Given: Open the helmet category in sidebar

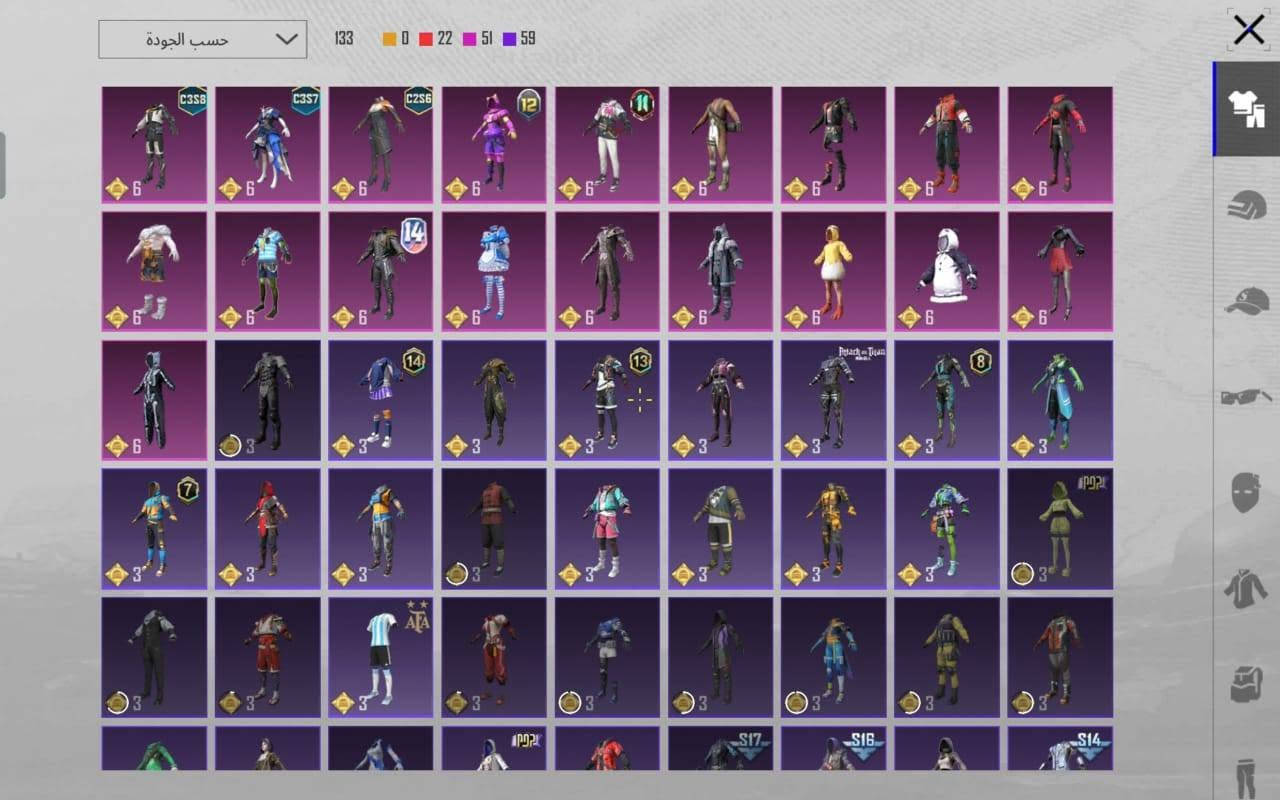Looking at the screenshot, I should [1246, 204].
